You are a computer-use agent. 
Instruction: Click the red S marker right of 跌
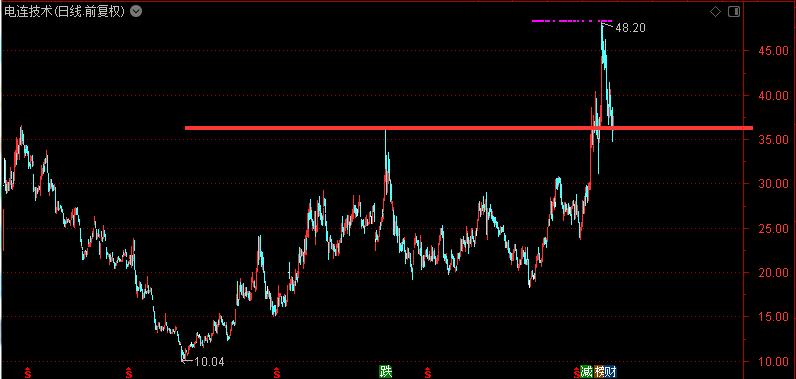[x=428, y=372]
